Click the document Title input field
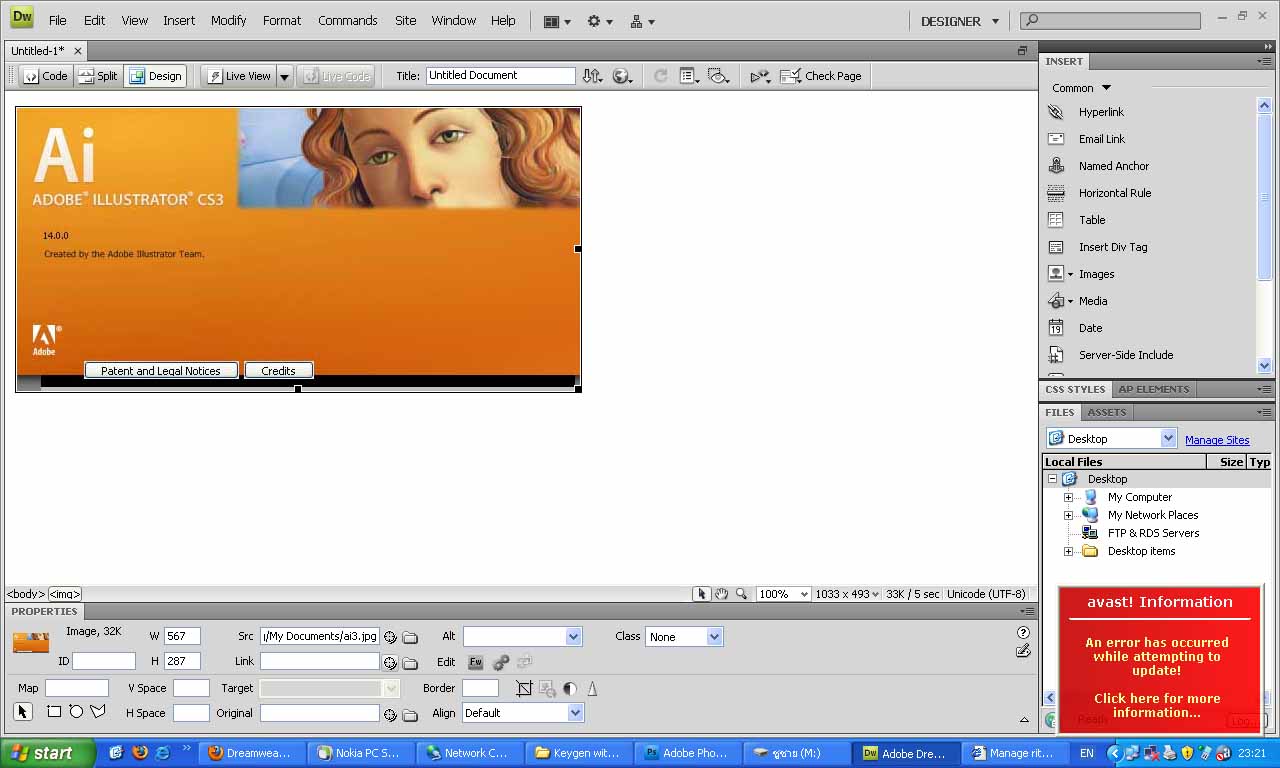The height and width of the screenshot is (768, 1280). (x=501, y=76)
